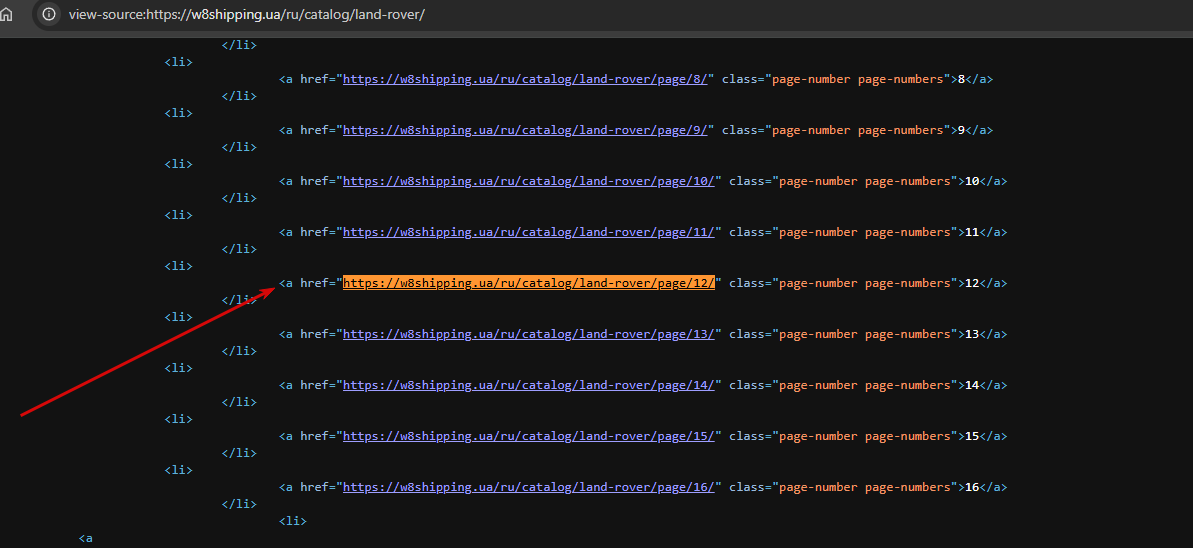Open the land-rover/page/16/ link

pyautogui.click(x=529, y=487)
